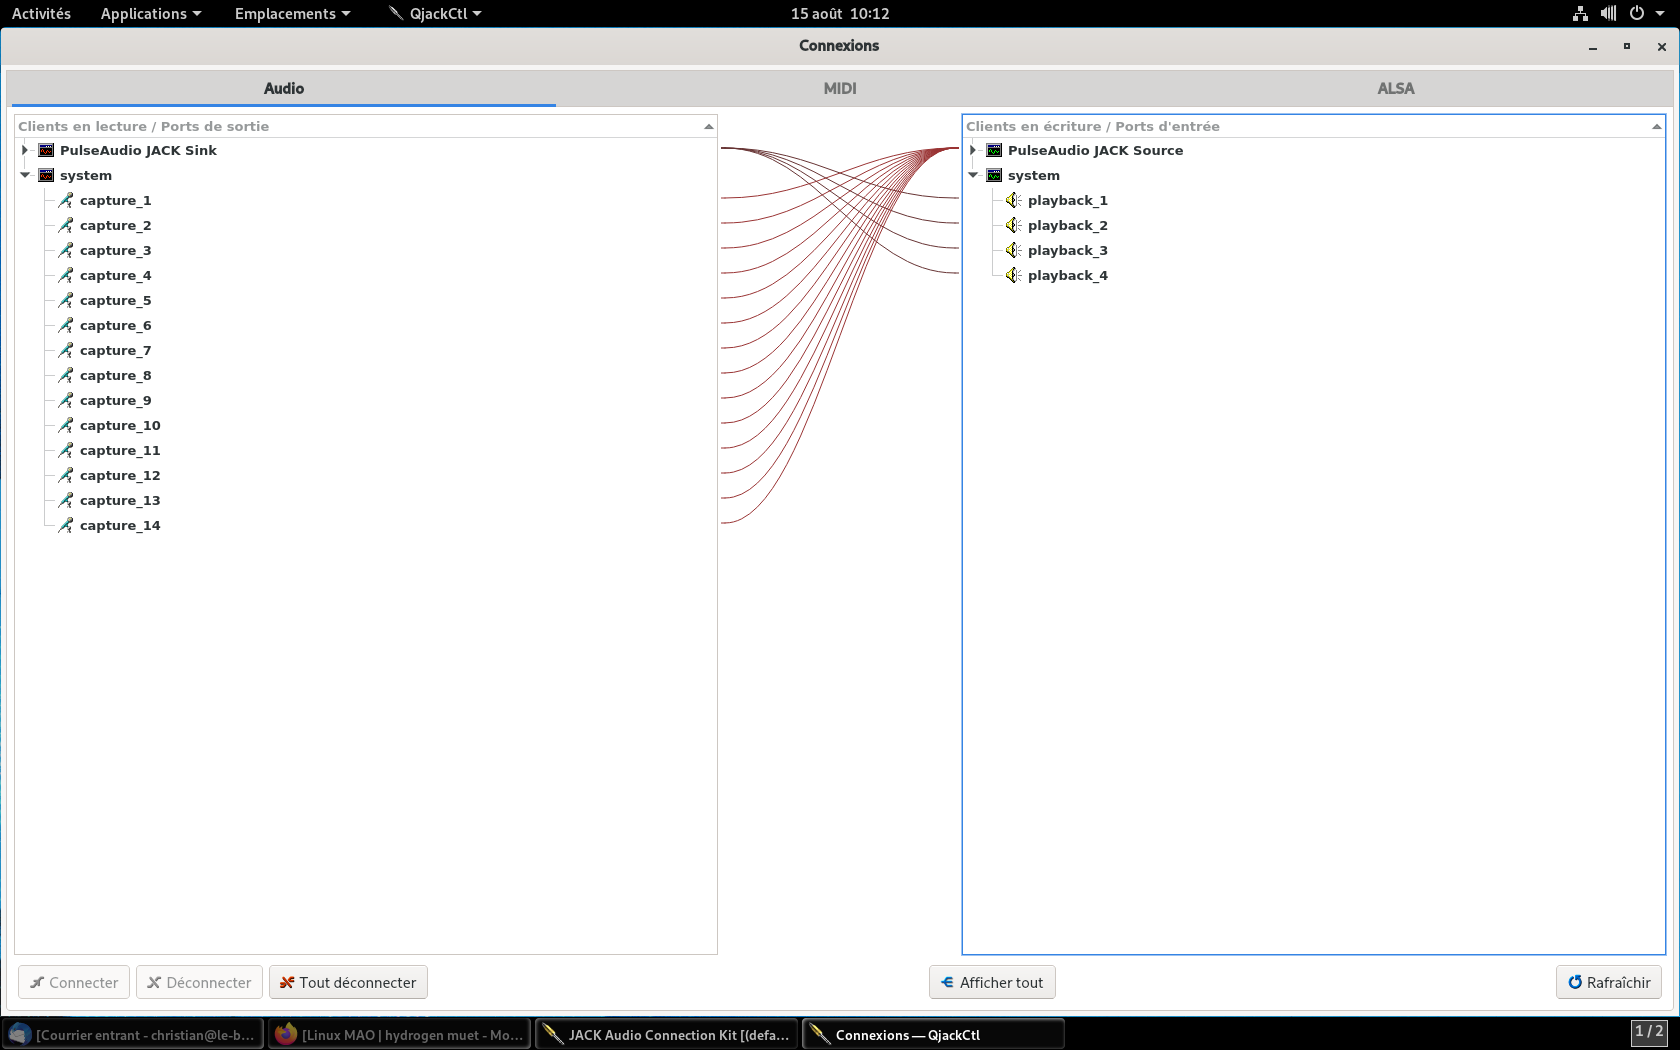Click the PulseAudio JACK Sink client icon
The image size is (1680, 1050).
coord(46,150)
